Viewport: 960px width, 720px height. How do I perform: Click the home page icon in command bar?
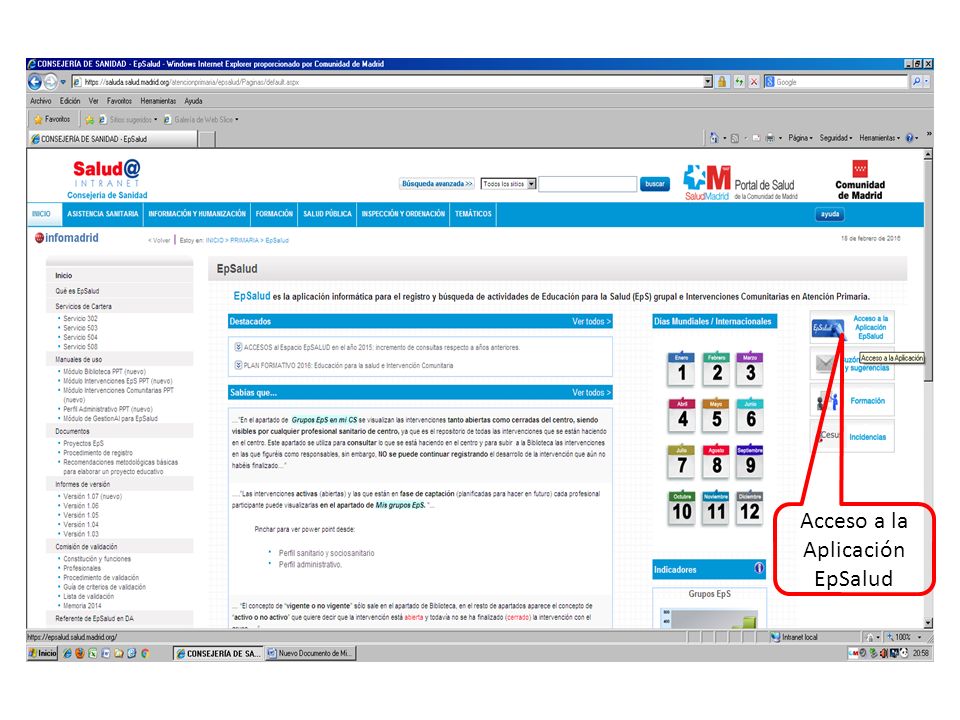pyautogui.click(x=714, y=138)
